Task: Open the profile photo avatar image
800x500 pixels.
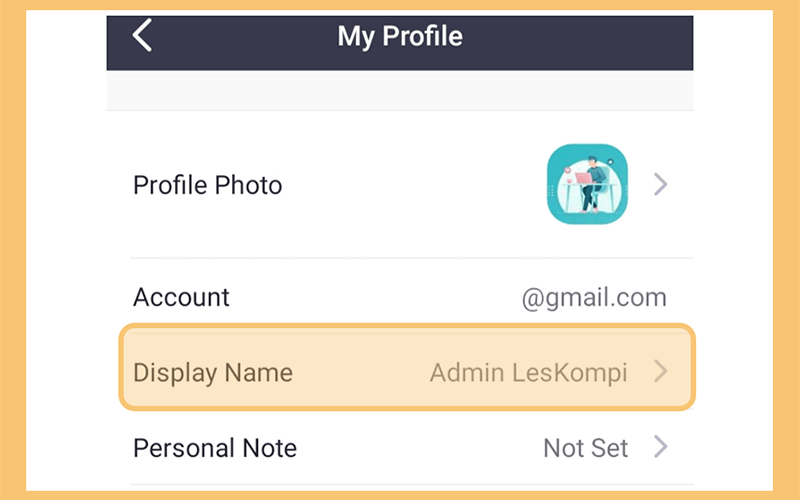Action: [587, 184]
